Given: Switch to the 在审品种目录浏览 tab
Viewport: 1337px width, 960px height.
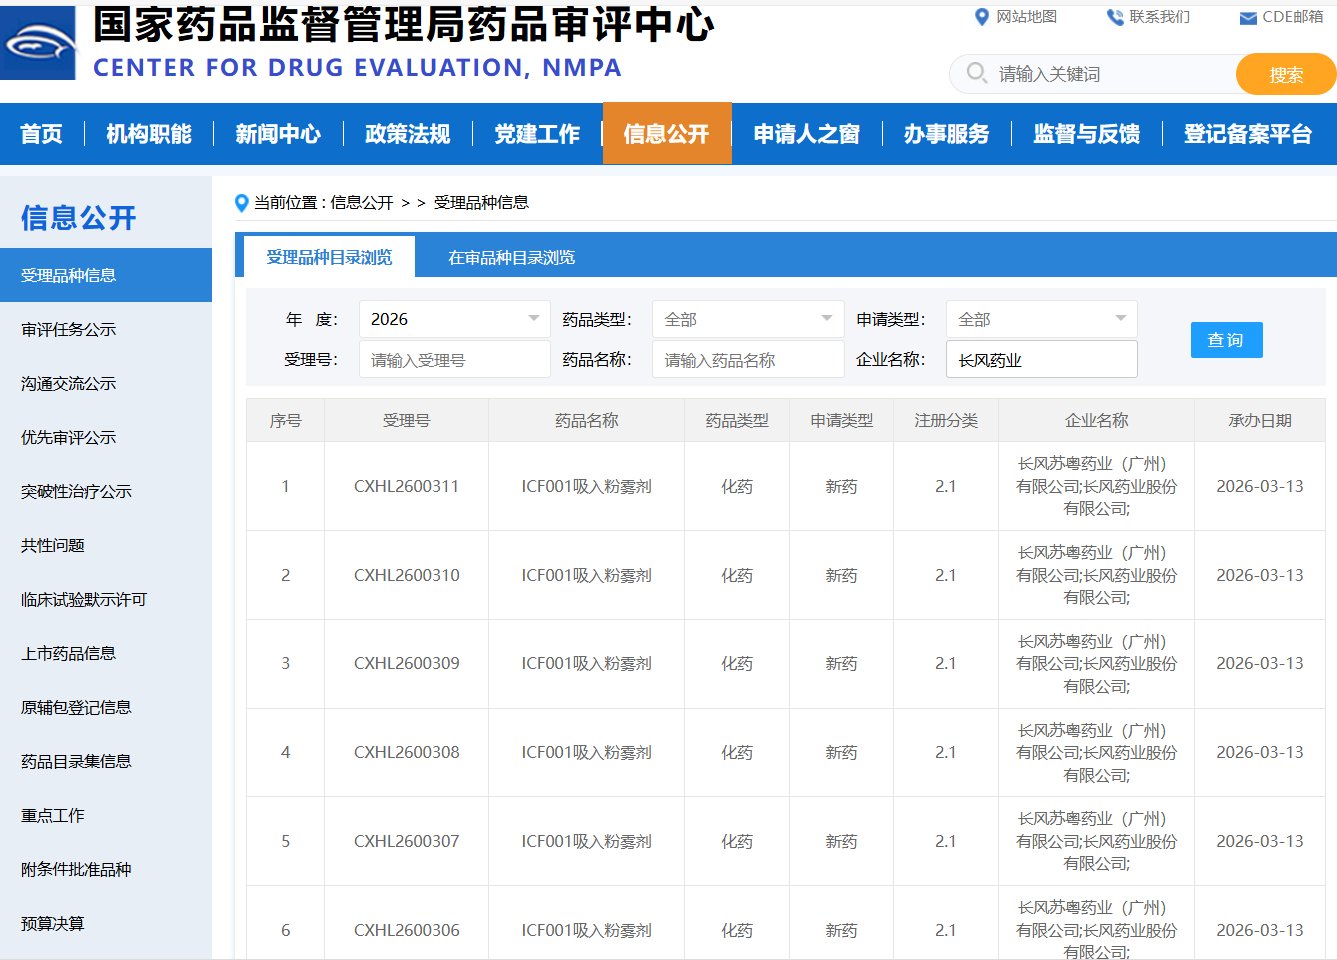Looking at the screenshot, I should [510, 256].
